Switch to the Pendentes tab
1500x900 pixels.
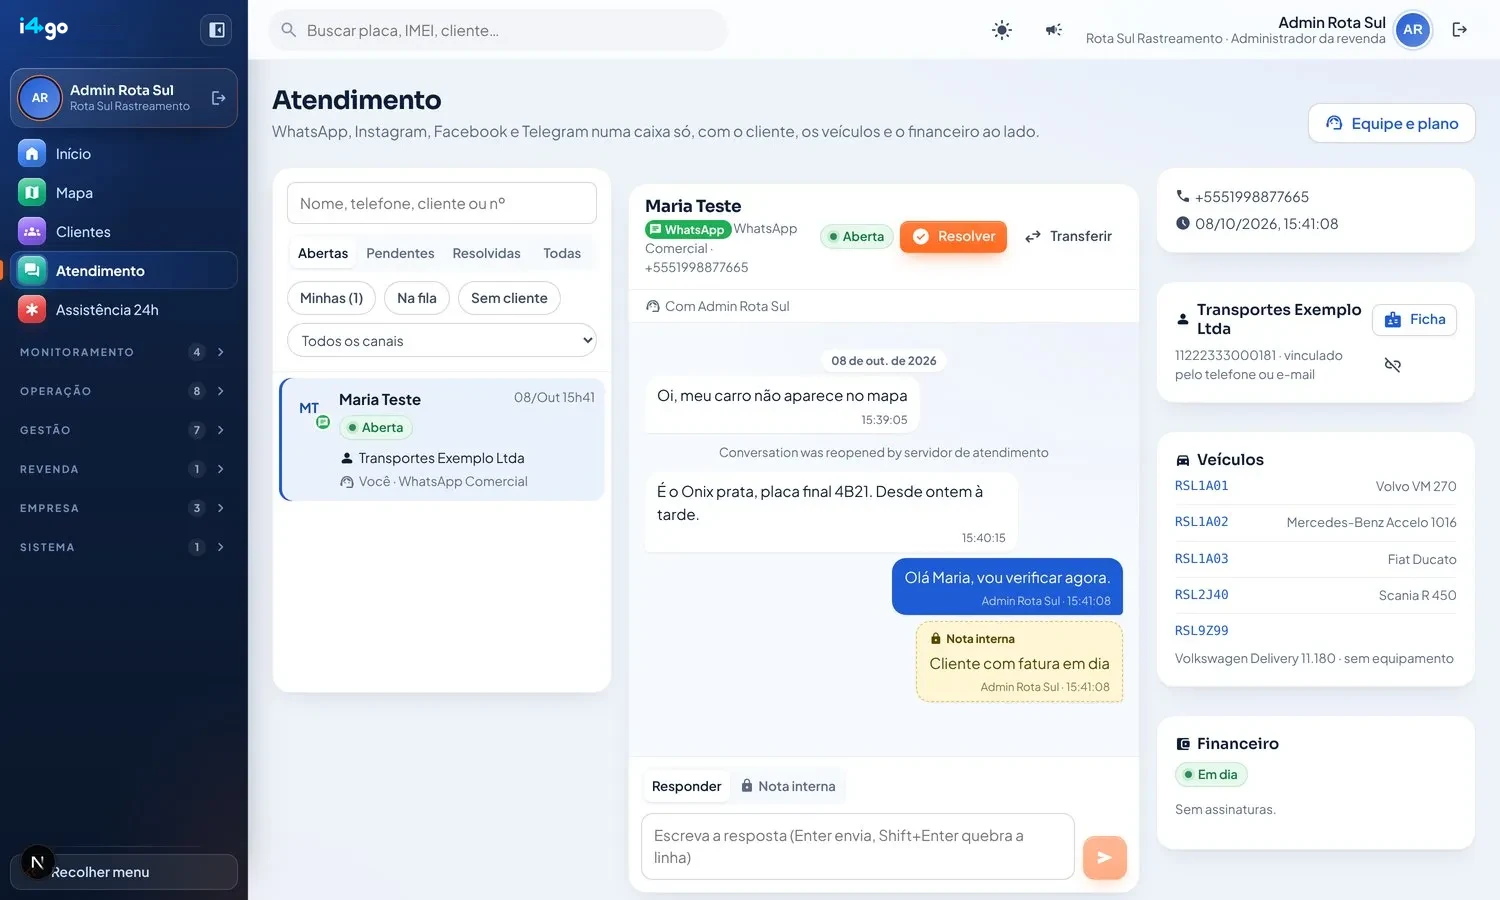tap(400, 253)
